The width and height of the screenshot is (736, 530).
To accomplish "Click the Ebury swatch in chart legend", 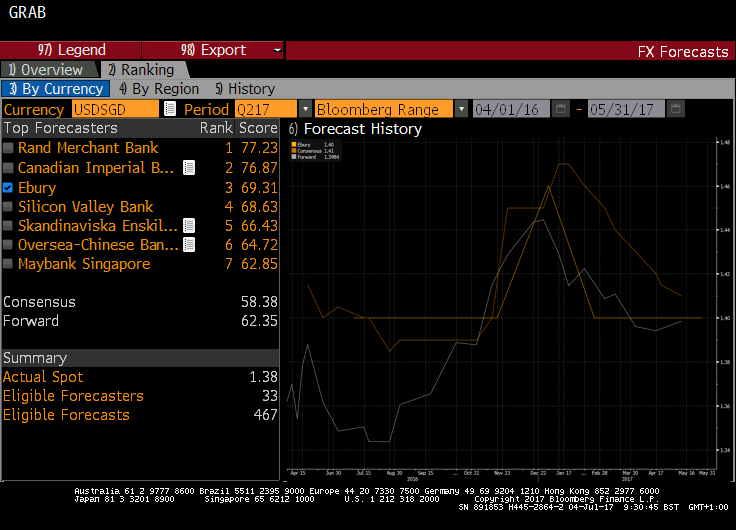I will tap(294, 145).
